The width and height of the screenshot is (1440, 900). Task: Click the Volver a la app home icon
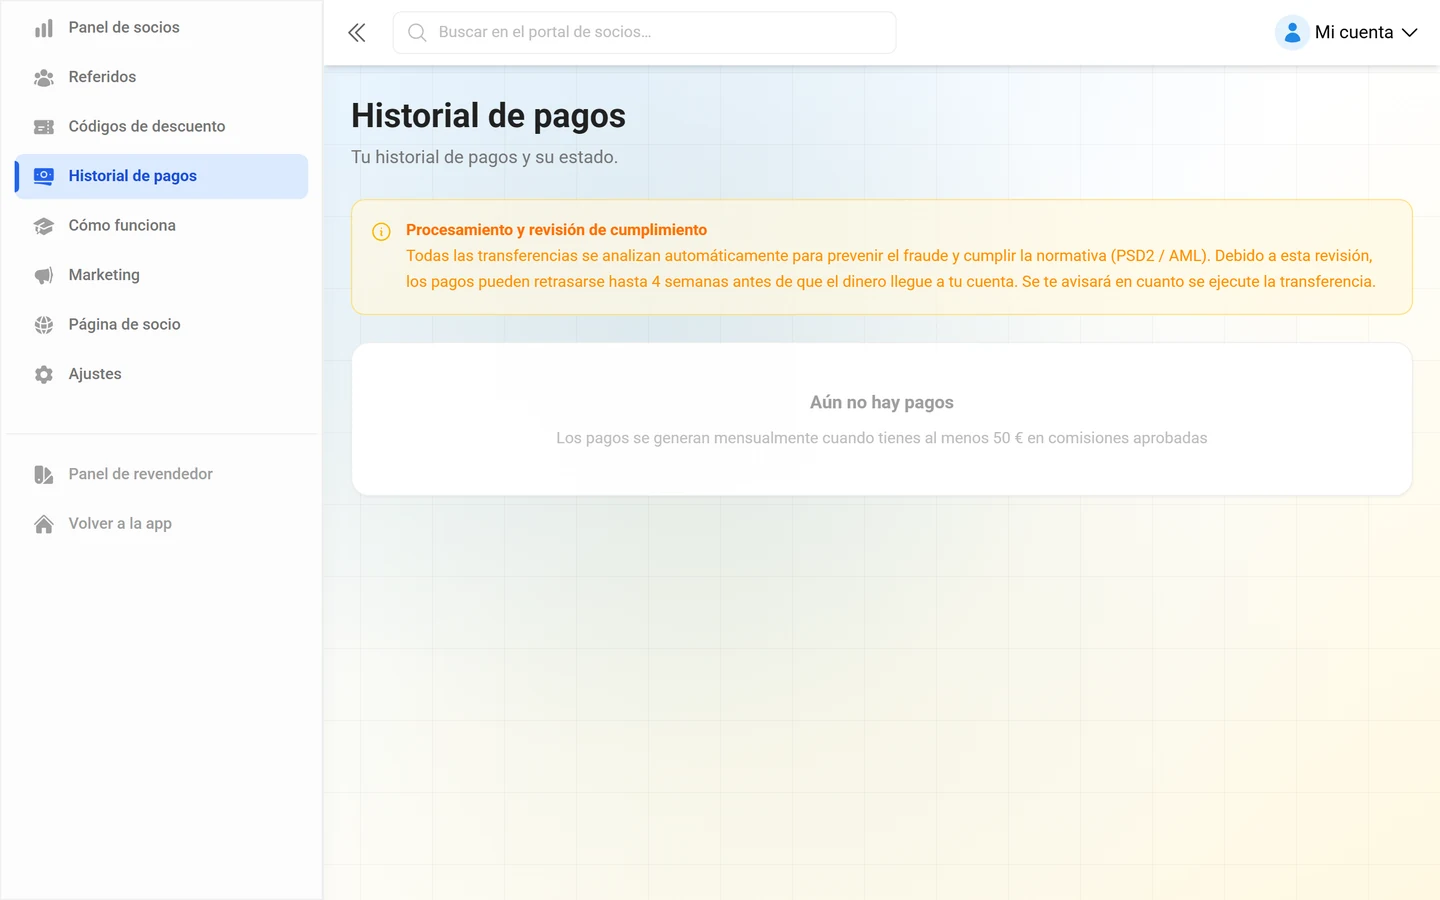point(44,524)
